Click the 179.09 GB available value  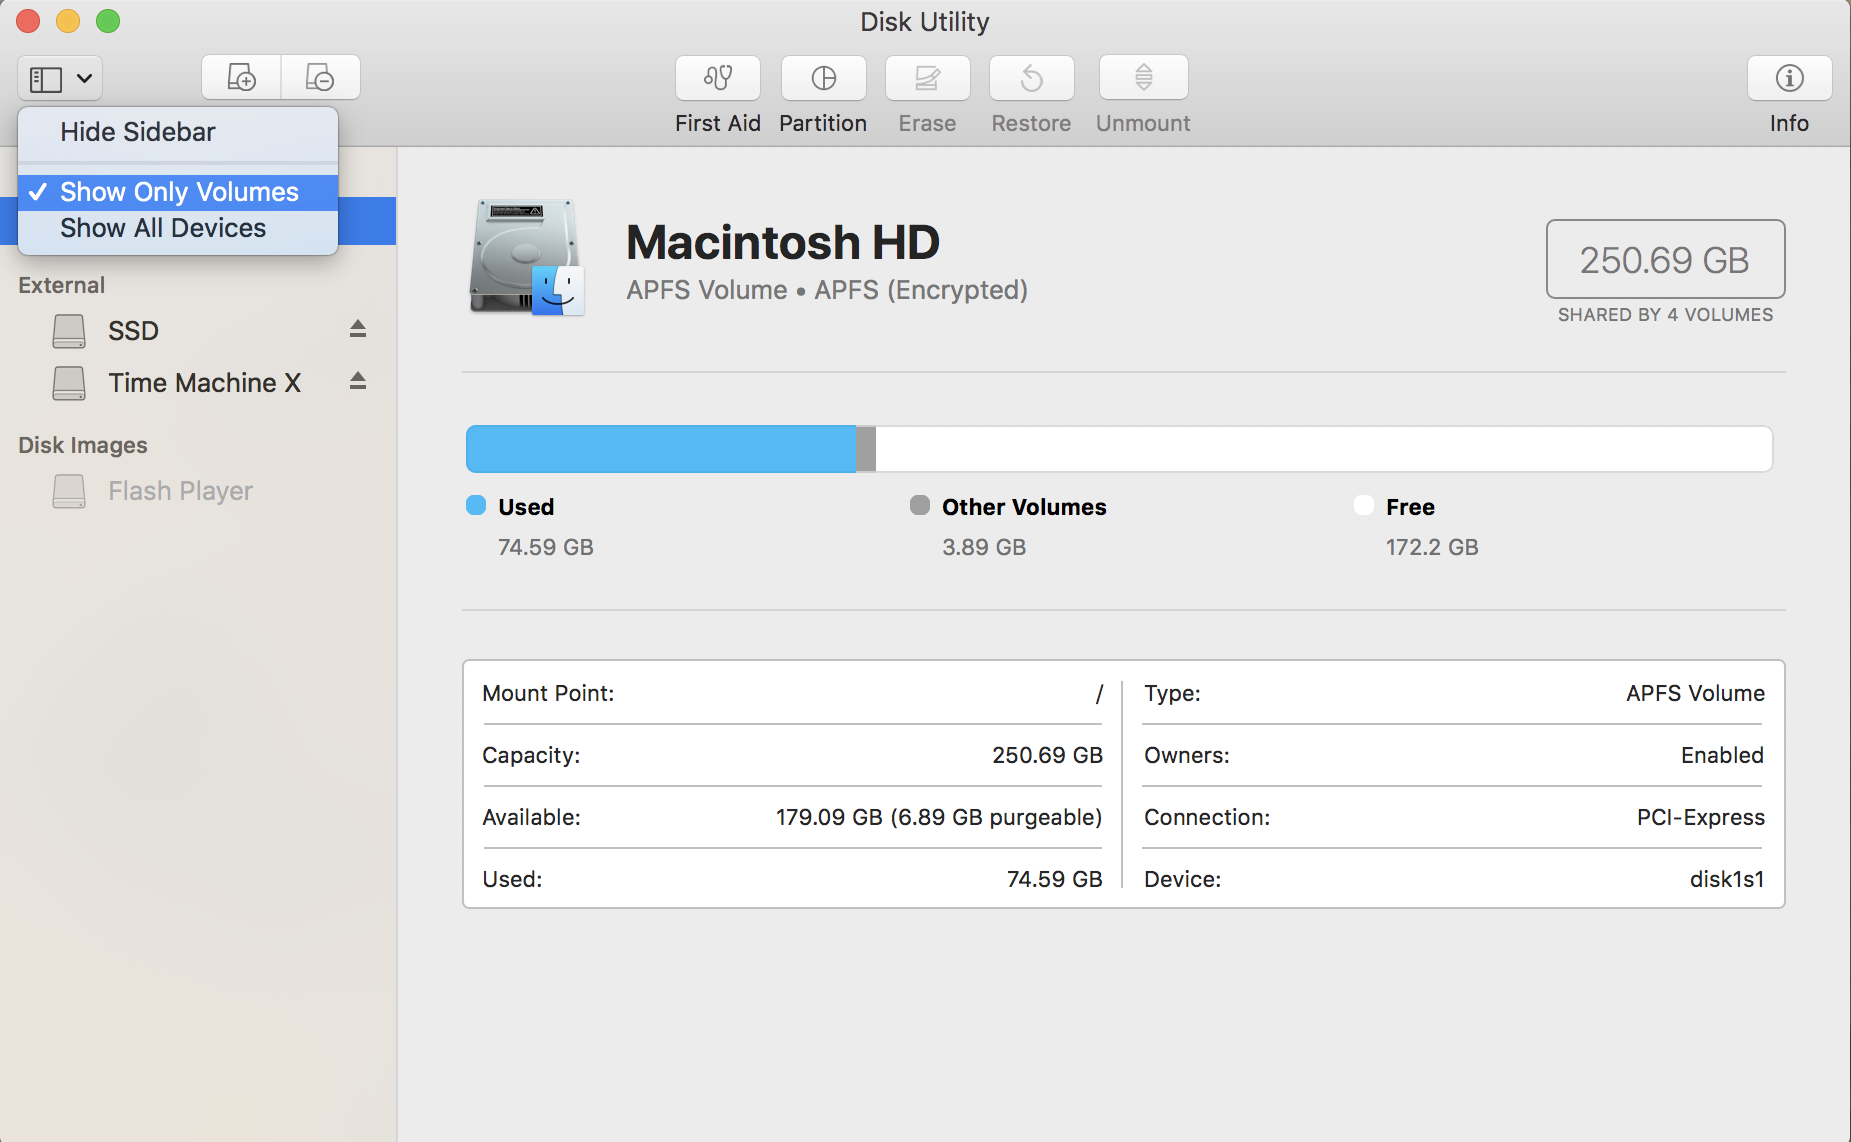click(x=939, y=817)
